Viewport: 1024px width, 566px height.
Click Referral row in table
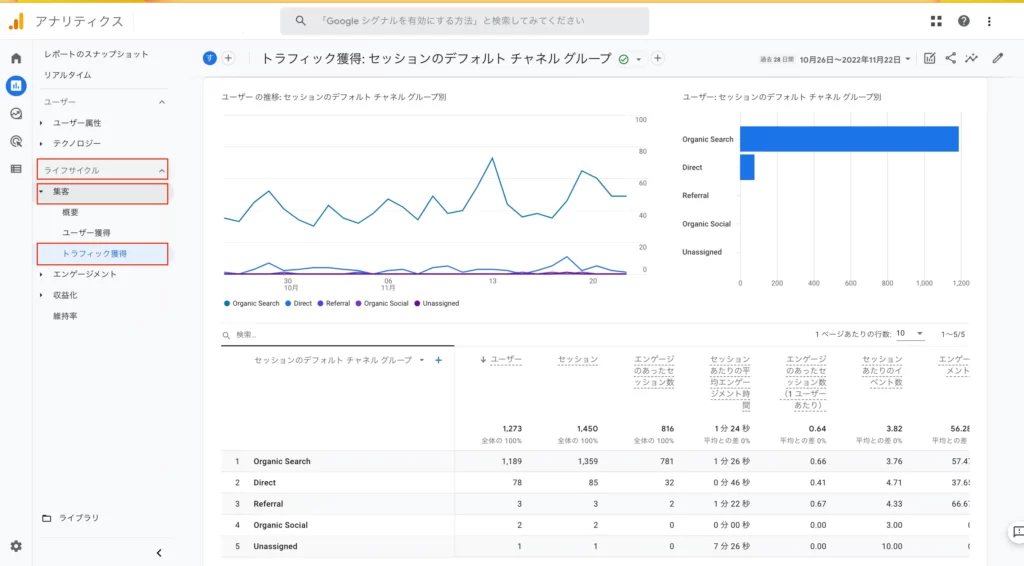click(x=595, y=504)
